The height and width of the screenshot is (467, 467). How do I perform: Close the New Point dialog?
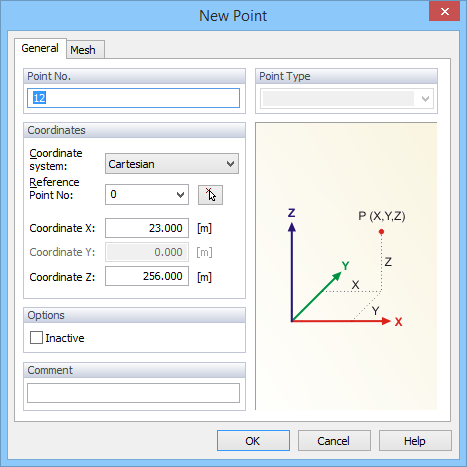pyautogui.click(x=444, y=12)
